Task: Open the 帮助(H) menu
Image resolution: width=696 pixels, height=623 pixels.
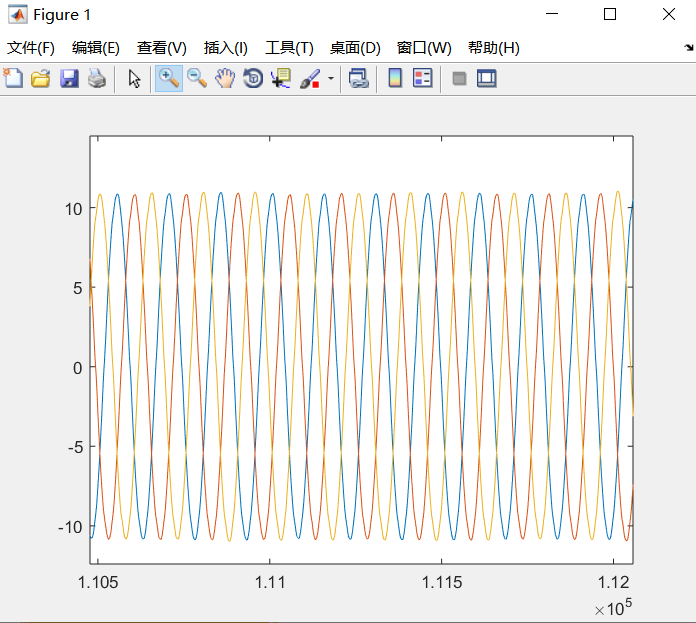Action: coord(494,47)
